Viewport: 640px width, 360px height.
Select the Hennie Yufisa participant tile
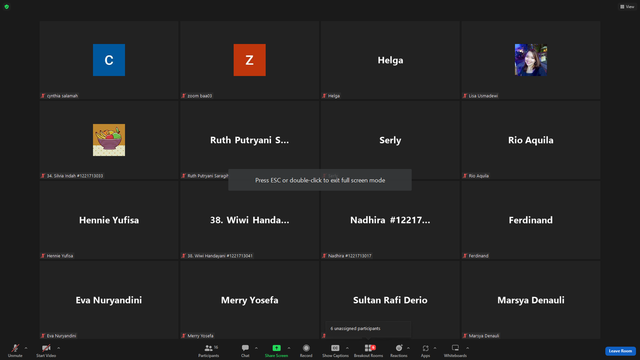(x=109, y=220)
